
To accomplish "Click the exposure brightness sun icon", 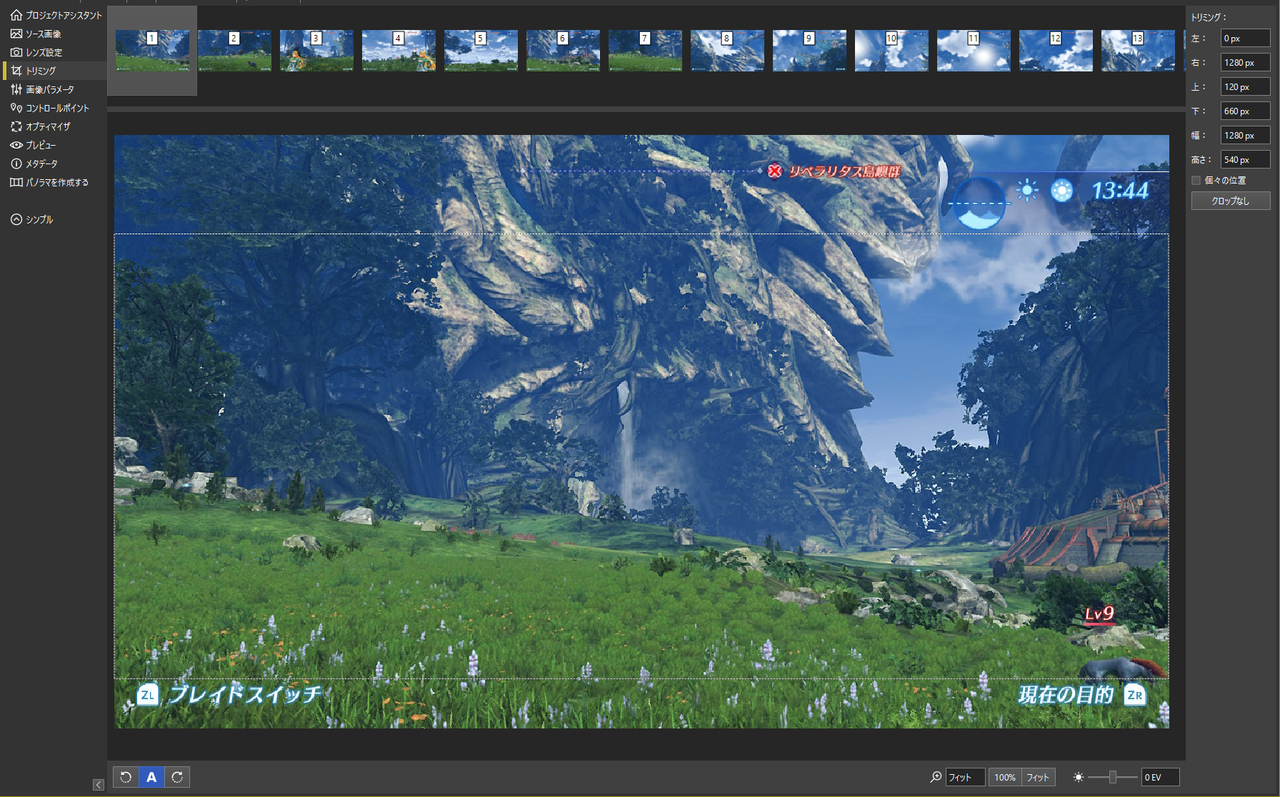I will [1078, 777].
